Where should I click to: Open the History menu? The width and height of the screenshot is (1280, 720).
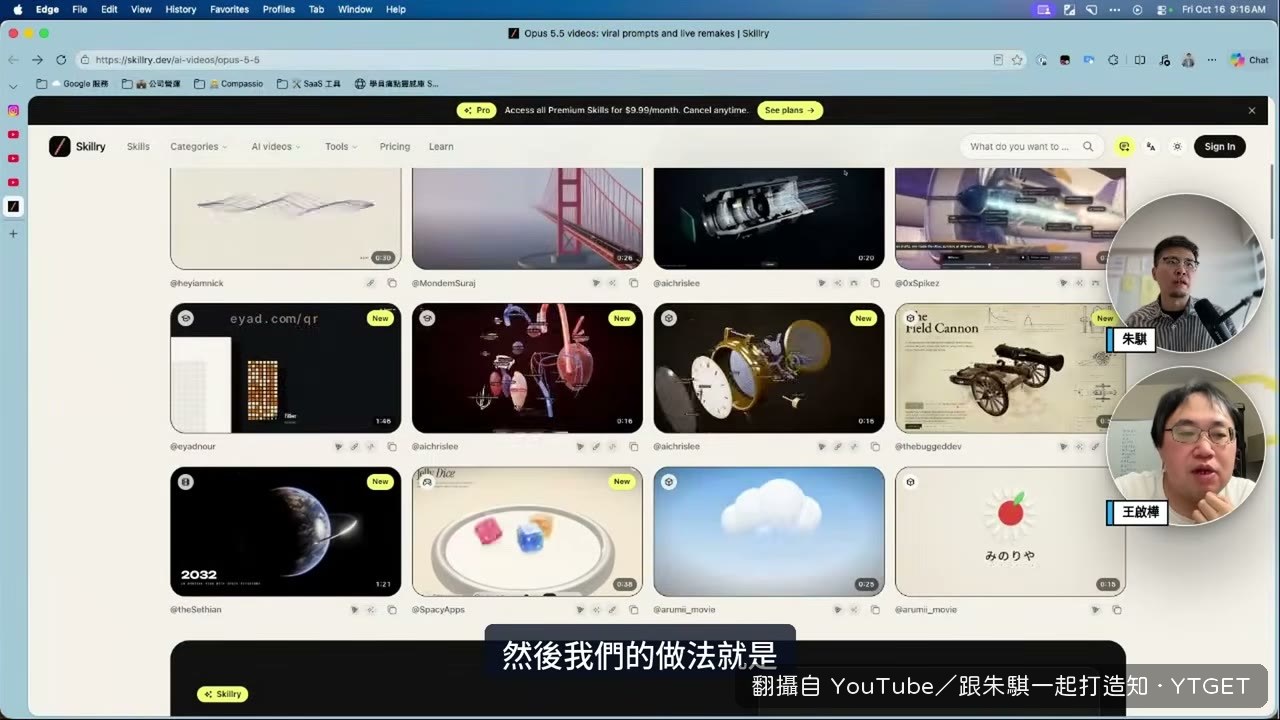[x=180, y=9]
